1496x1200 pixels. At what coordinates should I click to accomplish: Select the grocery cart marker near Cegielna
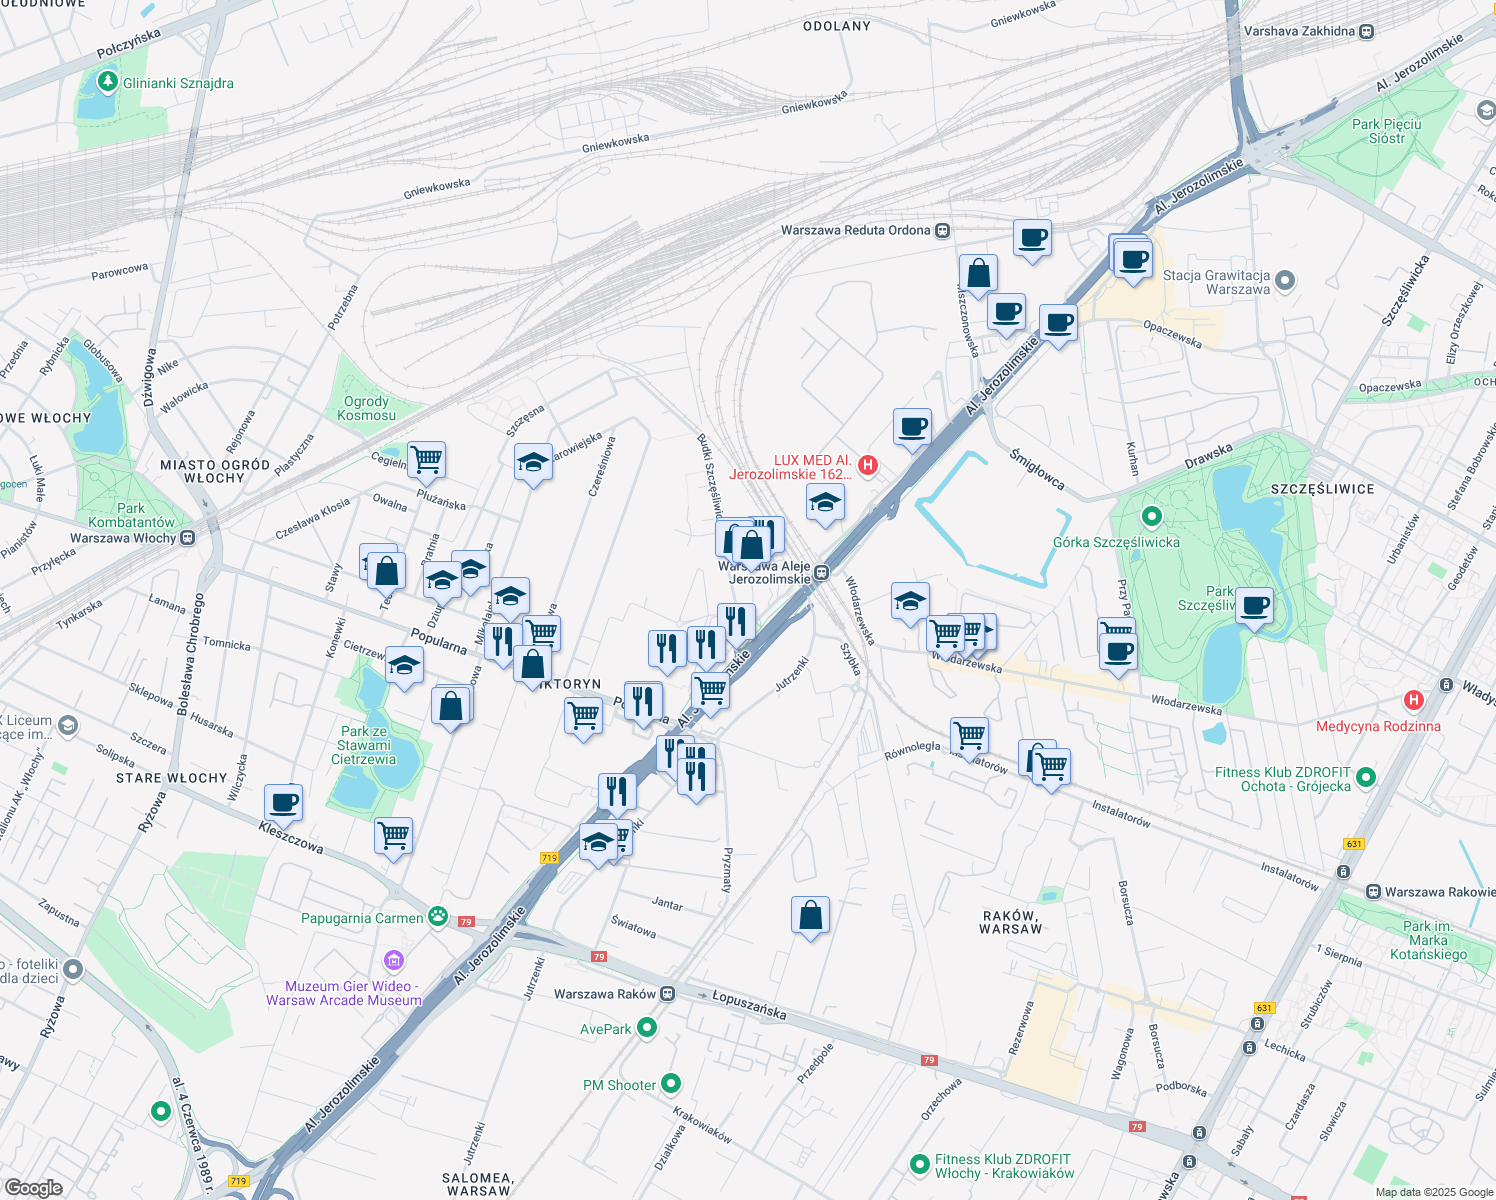(426, 462)
